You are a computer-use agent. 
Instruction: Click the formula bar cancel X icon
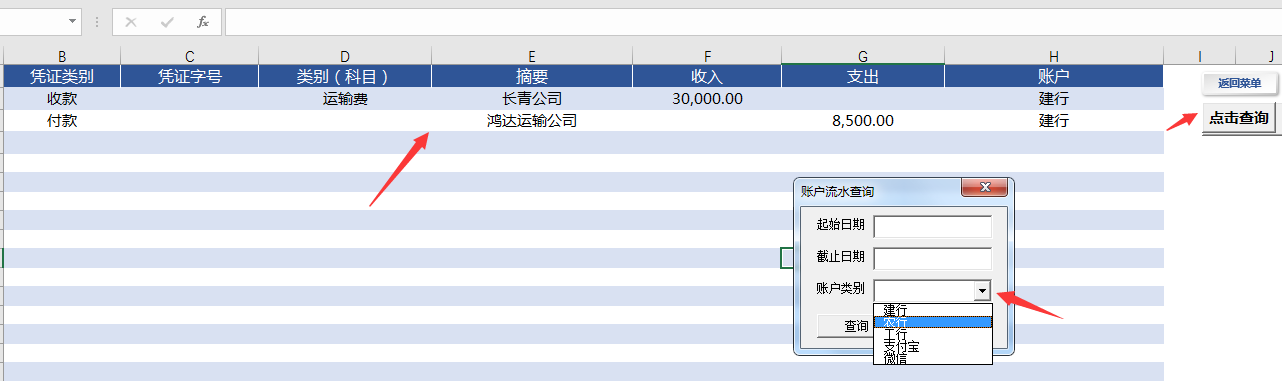point(131,21)
